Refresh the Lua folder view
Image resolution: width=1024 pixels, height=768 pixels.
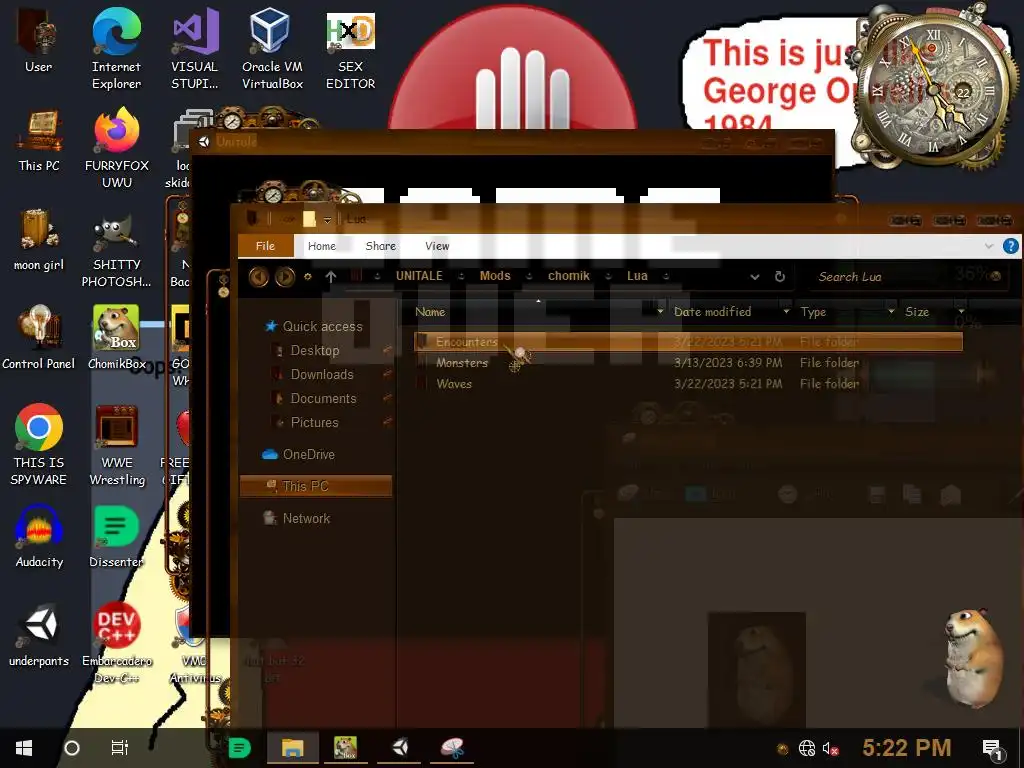click(x=780, y=277)
